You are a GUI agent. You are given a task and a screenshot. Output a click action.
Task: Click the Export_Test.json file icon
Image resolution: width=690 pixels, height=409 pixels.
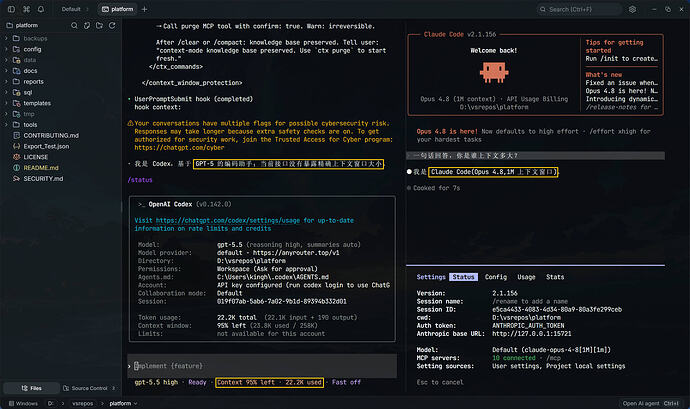16,146
